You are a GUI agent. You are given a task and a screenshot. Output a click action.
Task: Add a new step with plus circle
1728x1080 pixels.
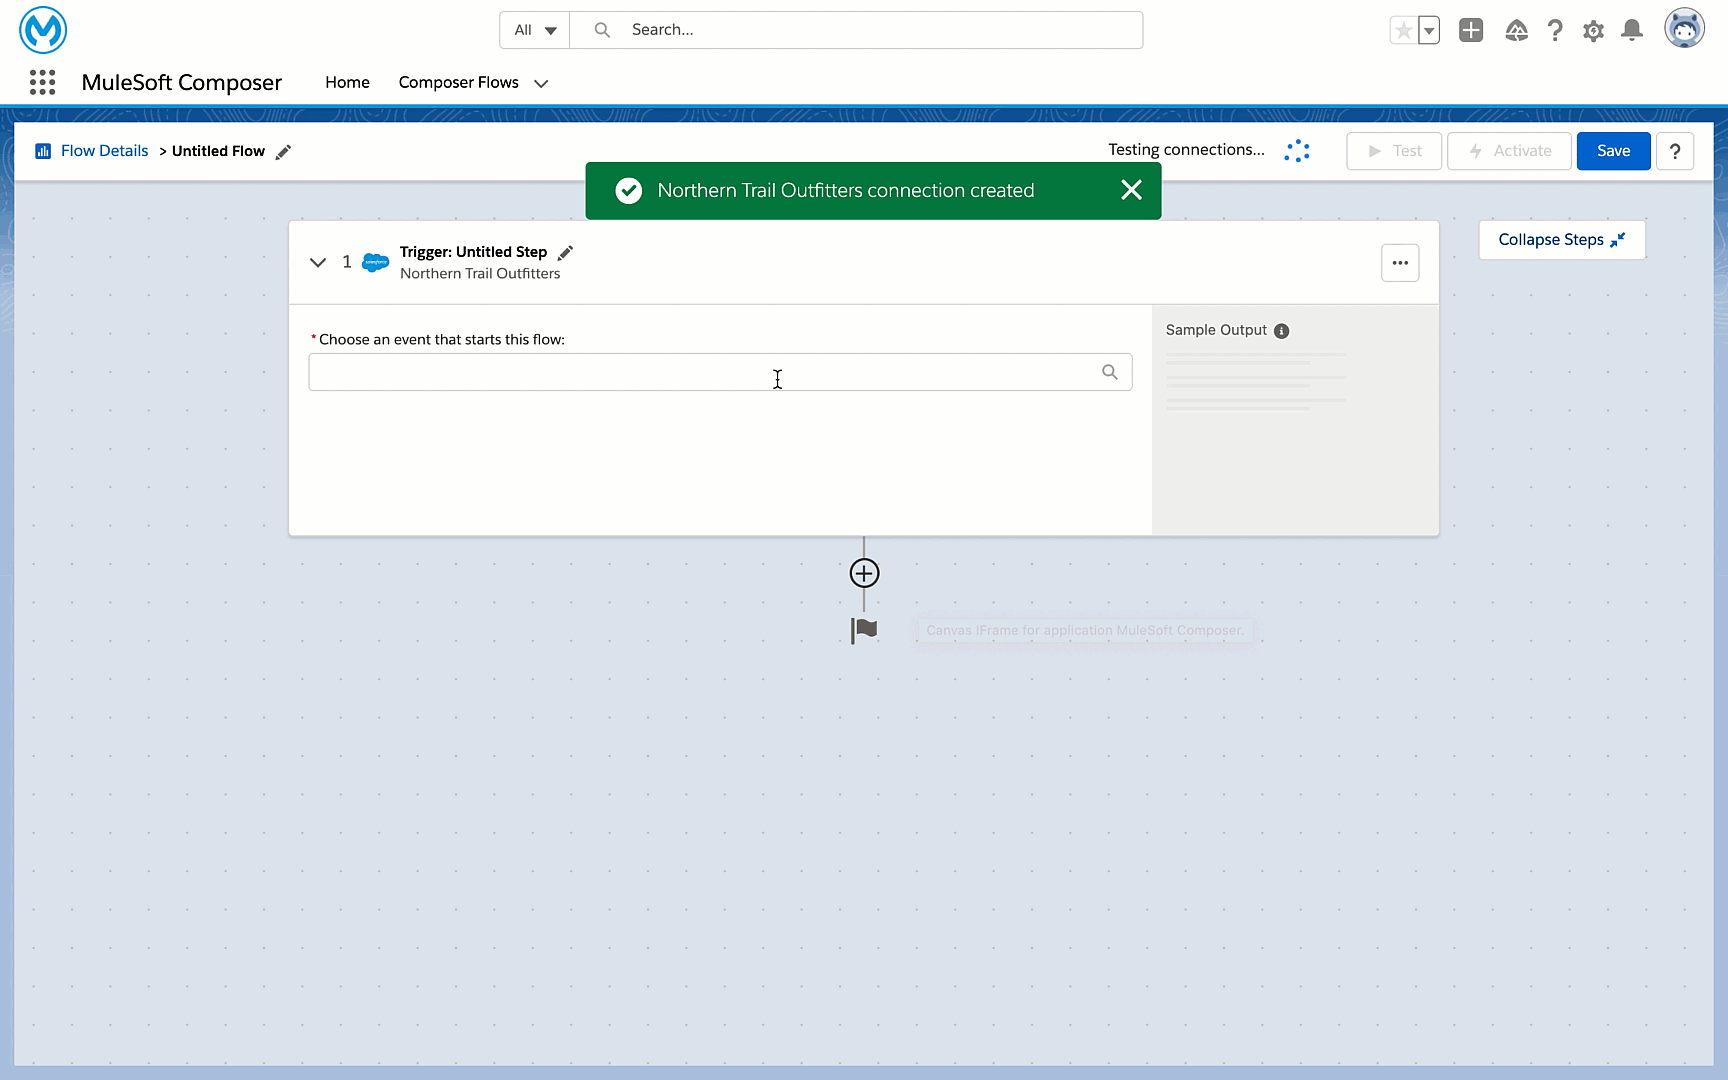click(864, 573)
